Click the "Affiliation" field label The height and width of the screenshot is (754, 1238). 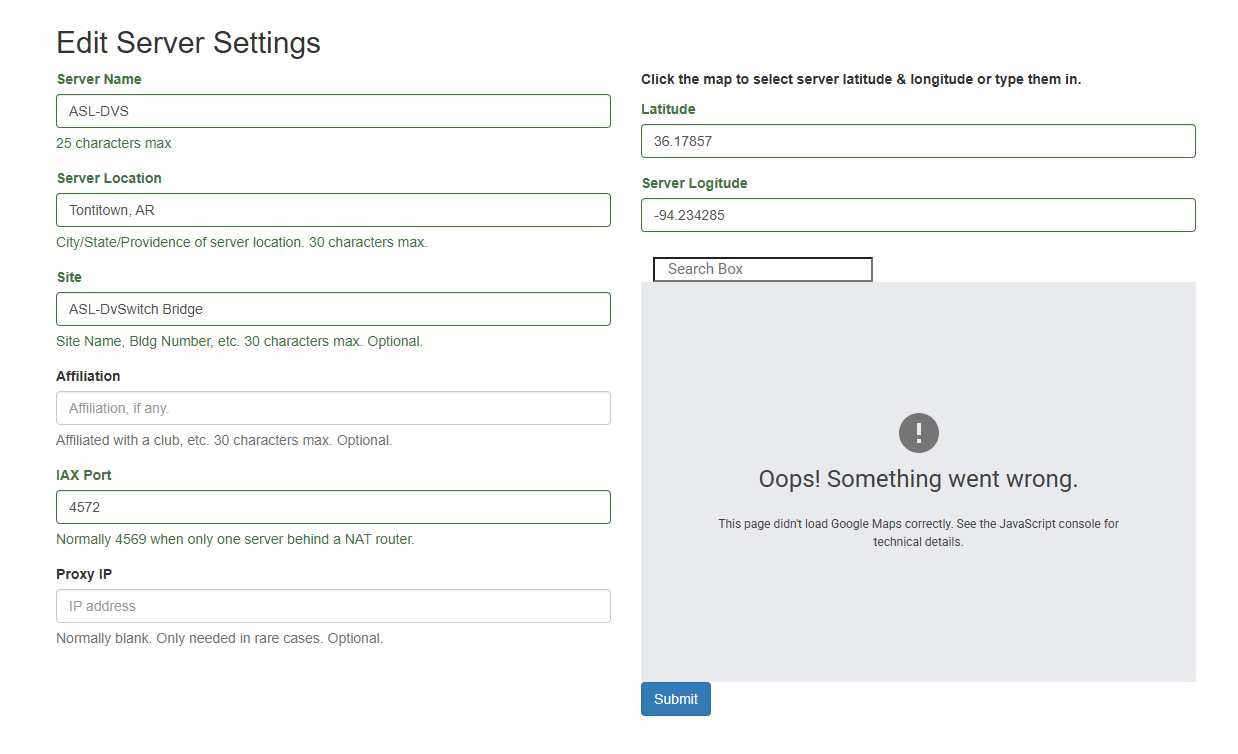(88, 376)
